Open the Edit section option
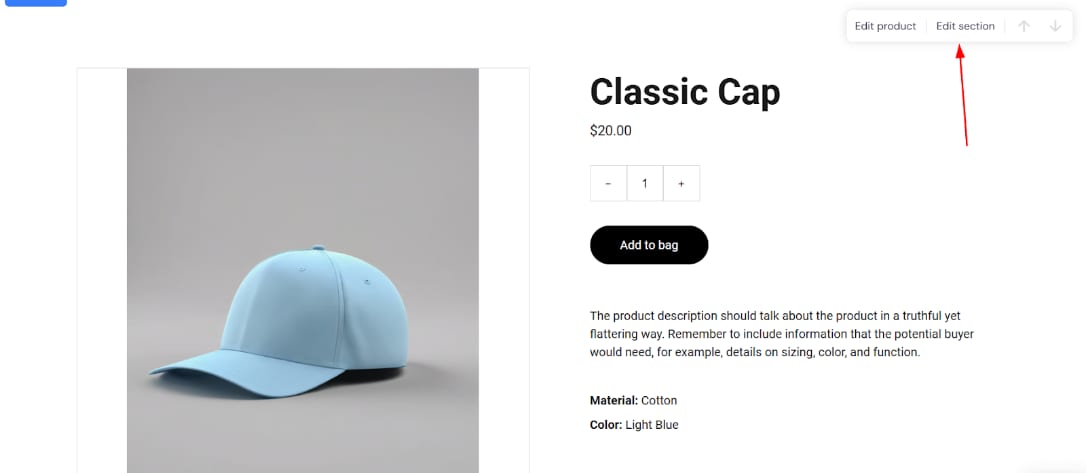This screenshot has height=473, width=1086. [x=965, y=26]
